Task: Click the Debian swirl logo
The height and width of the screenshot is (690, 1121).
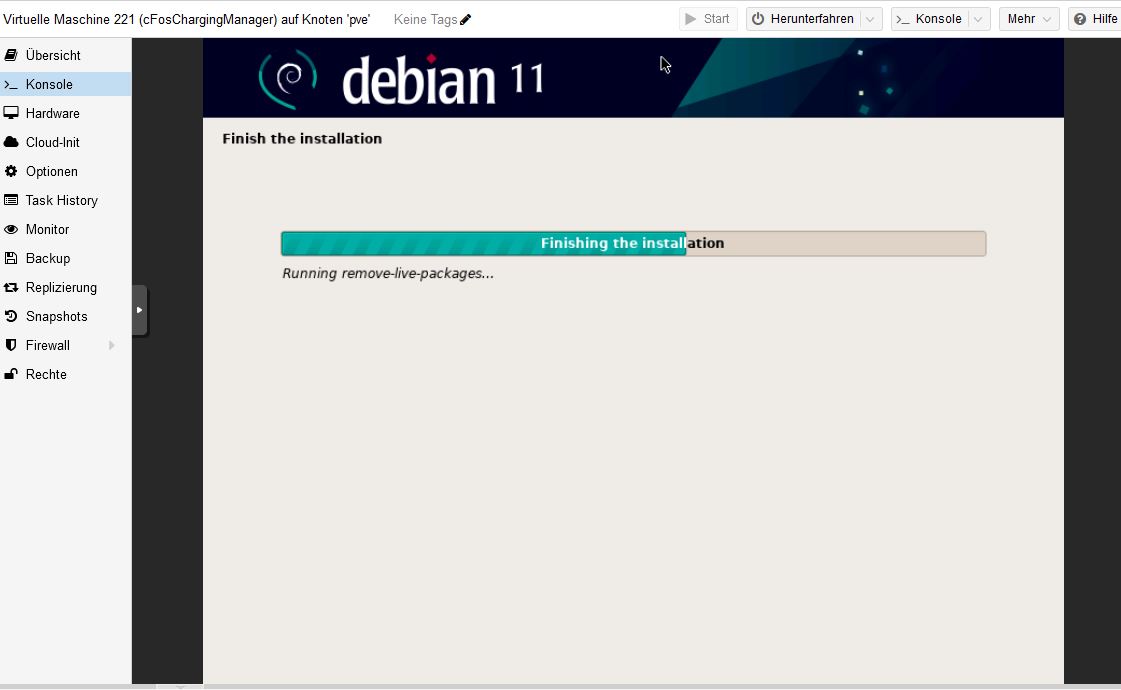Action: (x=288, y=79)
